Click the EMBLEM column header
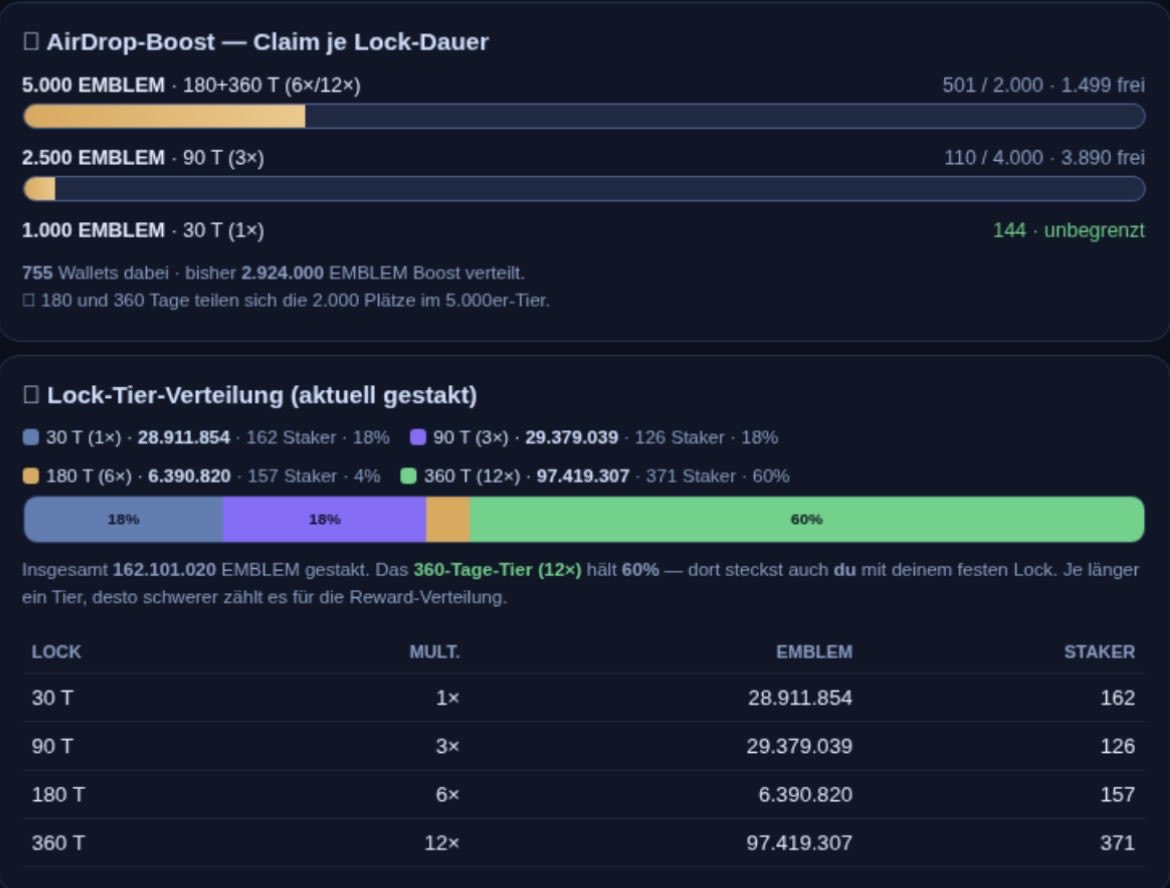The width and height of the screenshot is (1170, 888). pyautogui.click(x=814, y=651)
